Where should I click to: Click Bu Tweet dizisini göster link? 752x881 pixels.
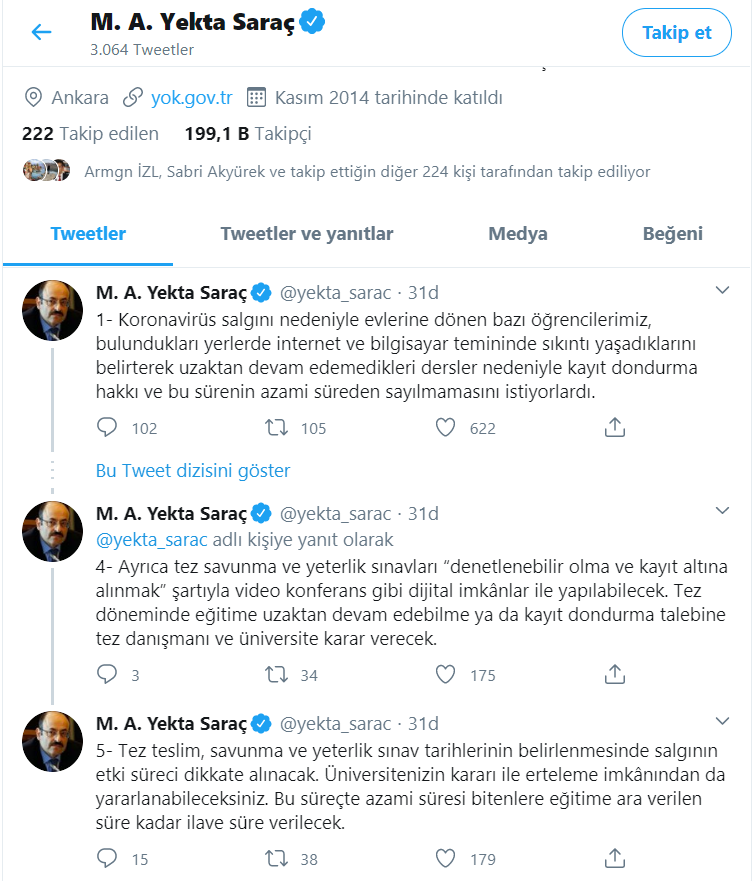[193, 470]
